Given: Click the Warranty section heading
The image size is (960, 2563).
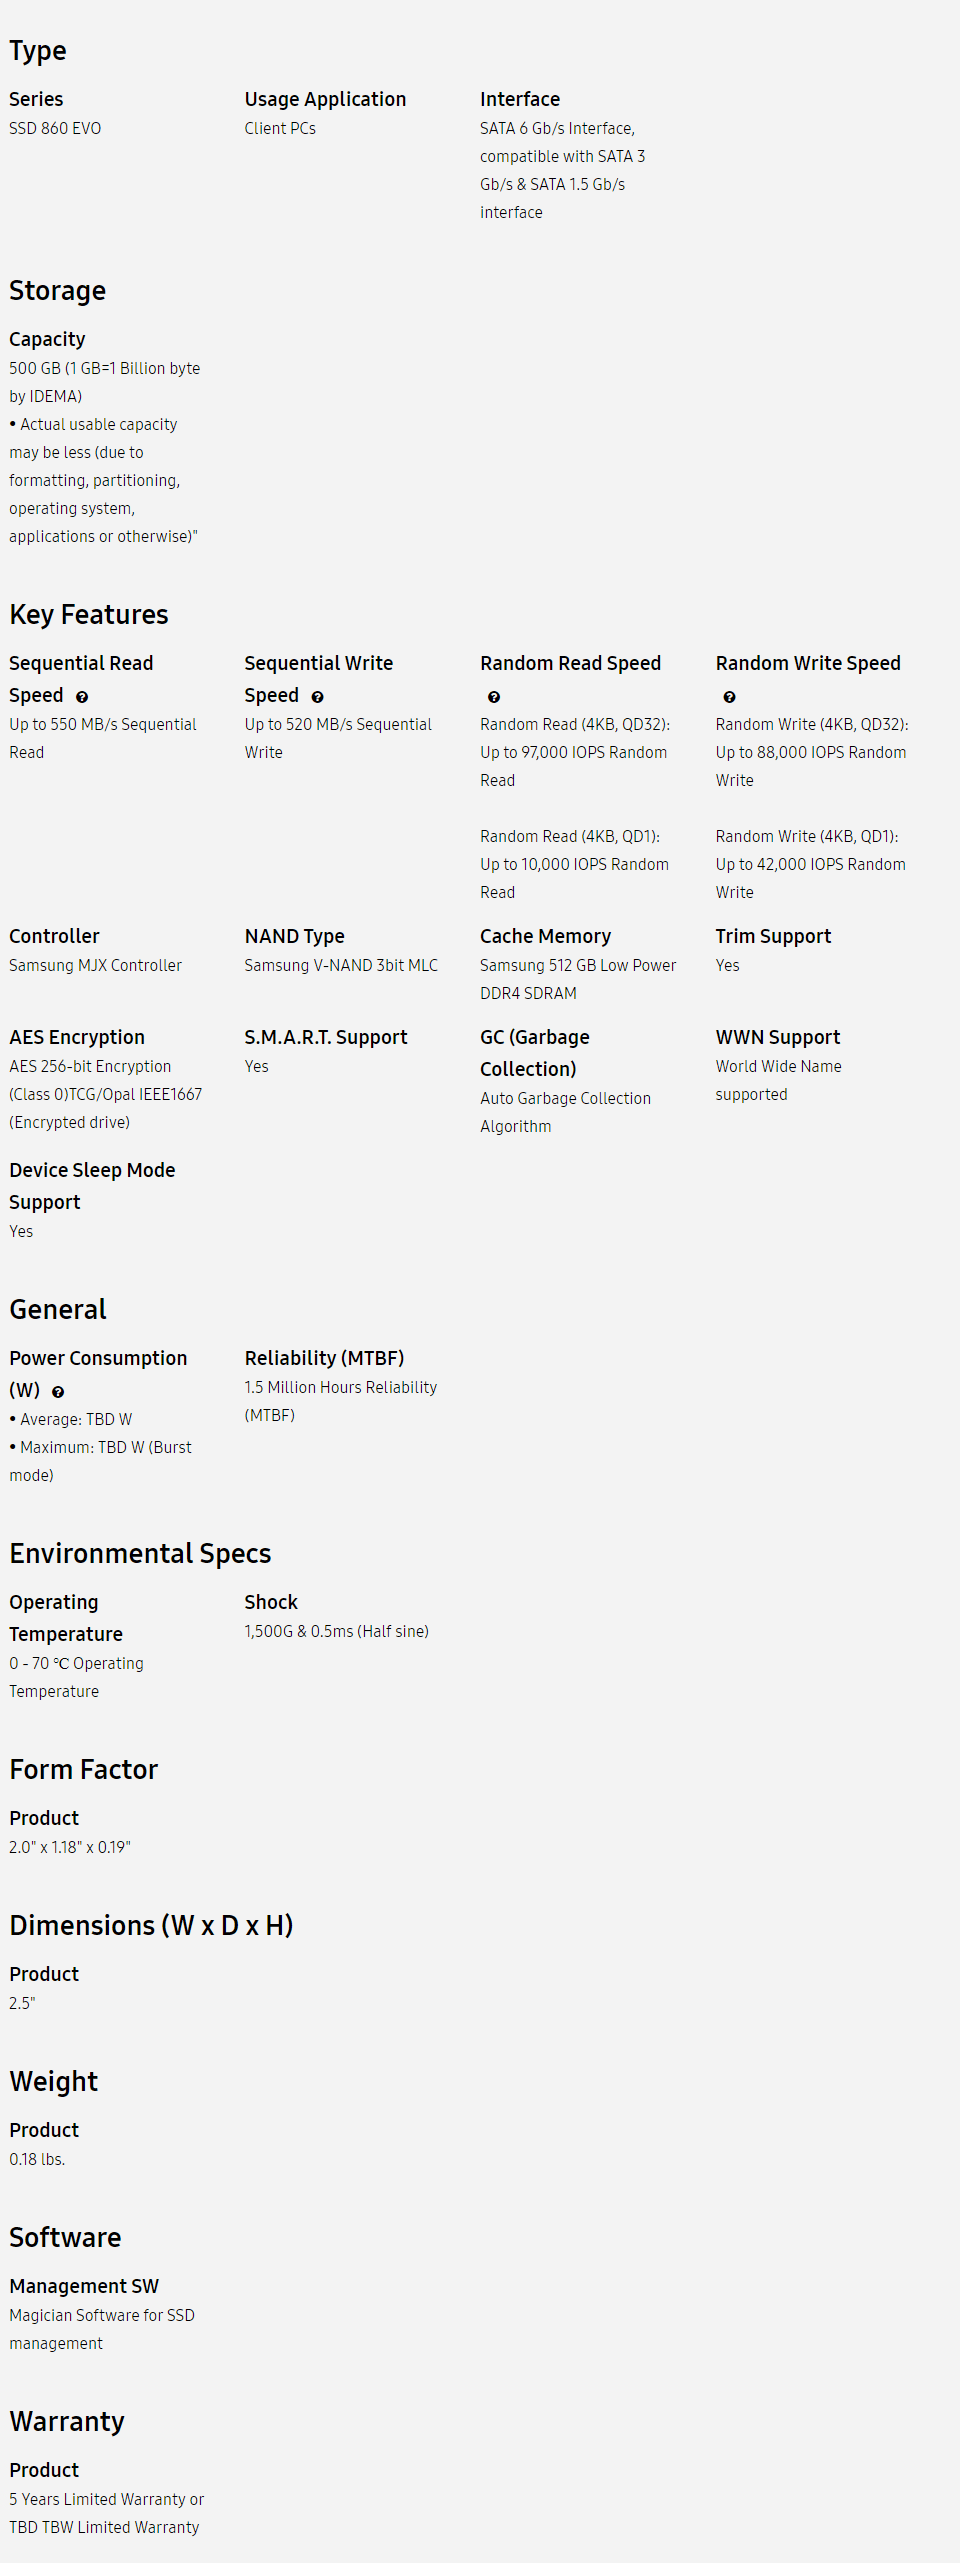Looking at the screenshot, I should [67, 2422].
